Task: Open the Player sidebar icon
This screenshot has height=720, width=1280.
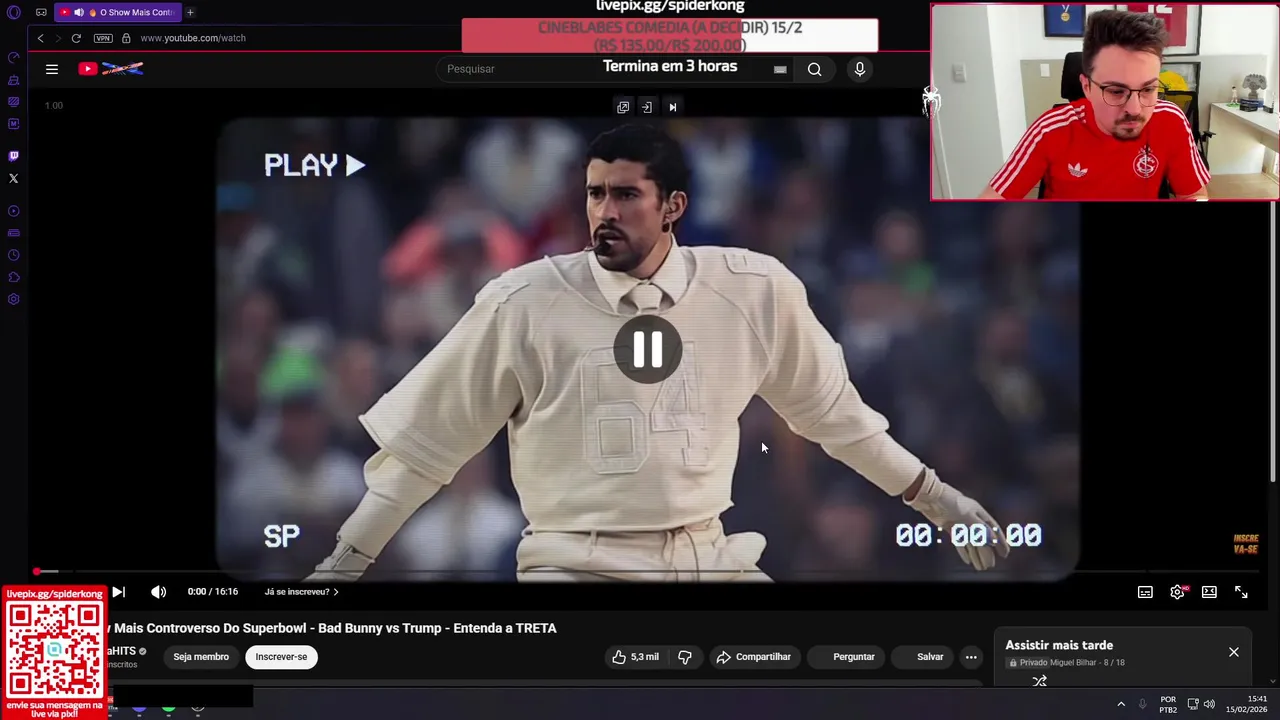Action: [x=13, y=211]
